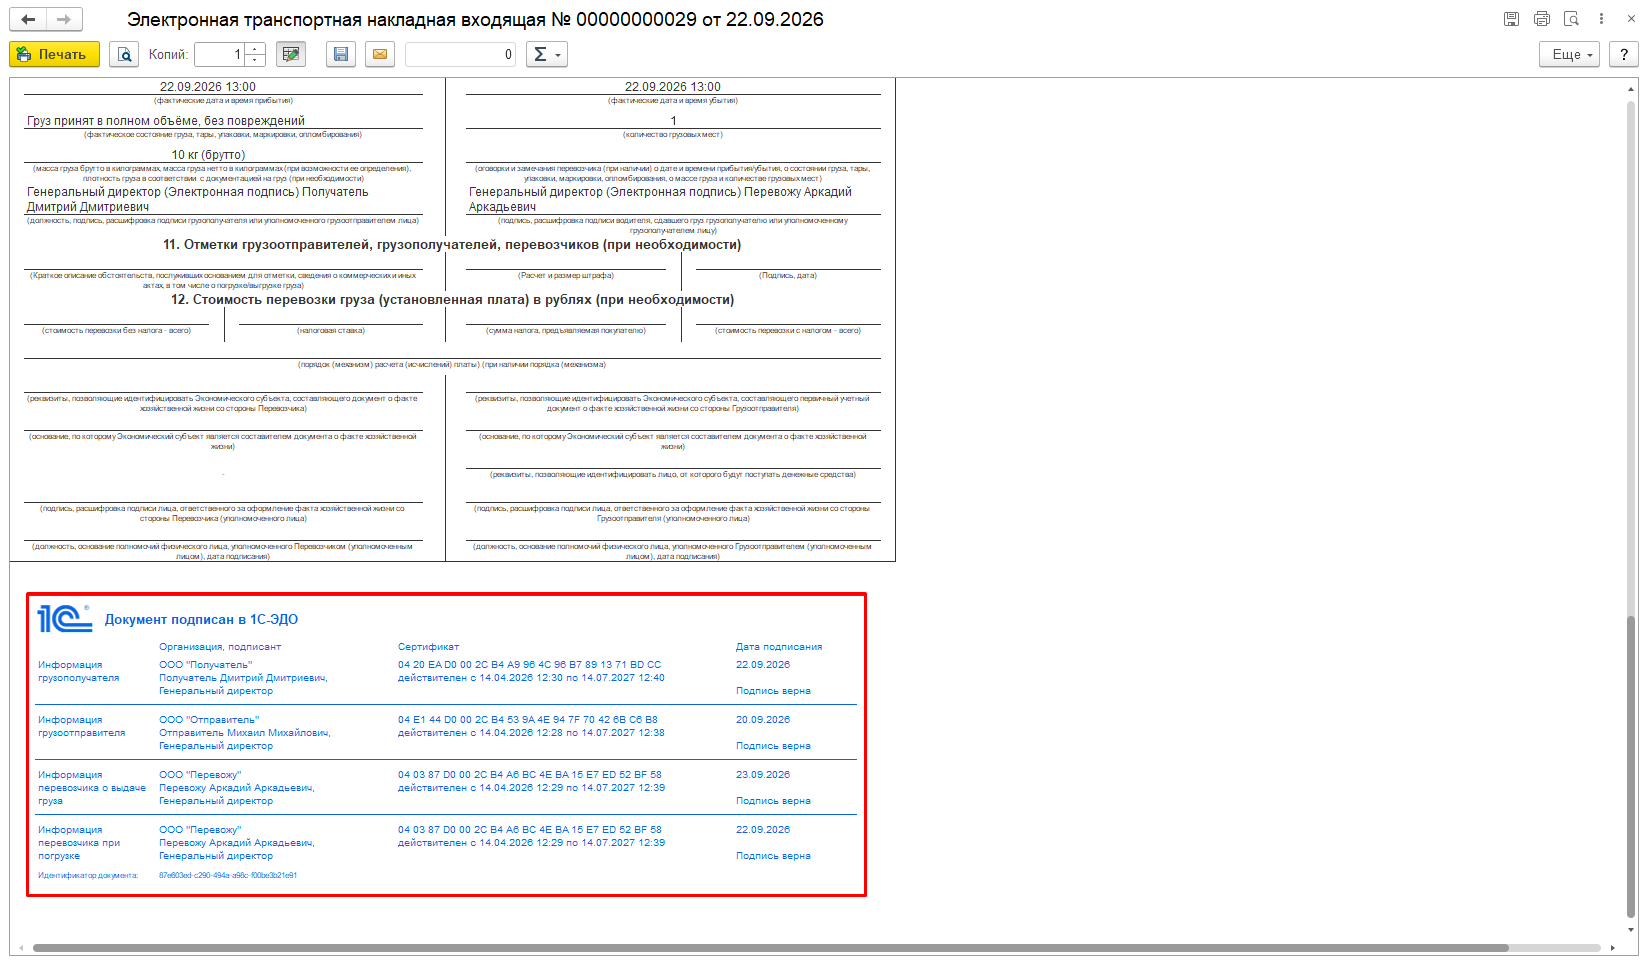Open title bar page preview icon
This screenshot has height=967, width=1651.
point(1571,19)
